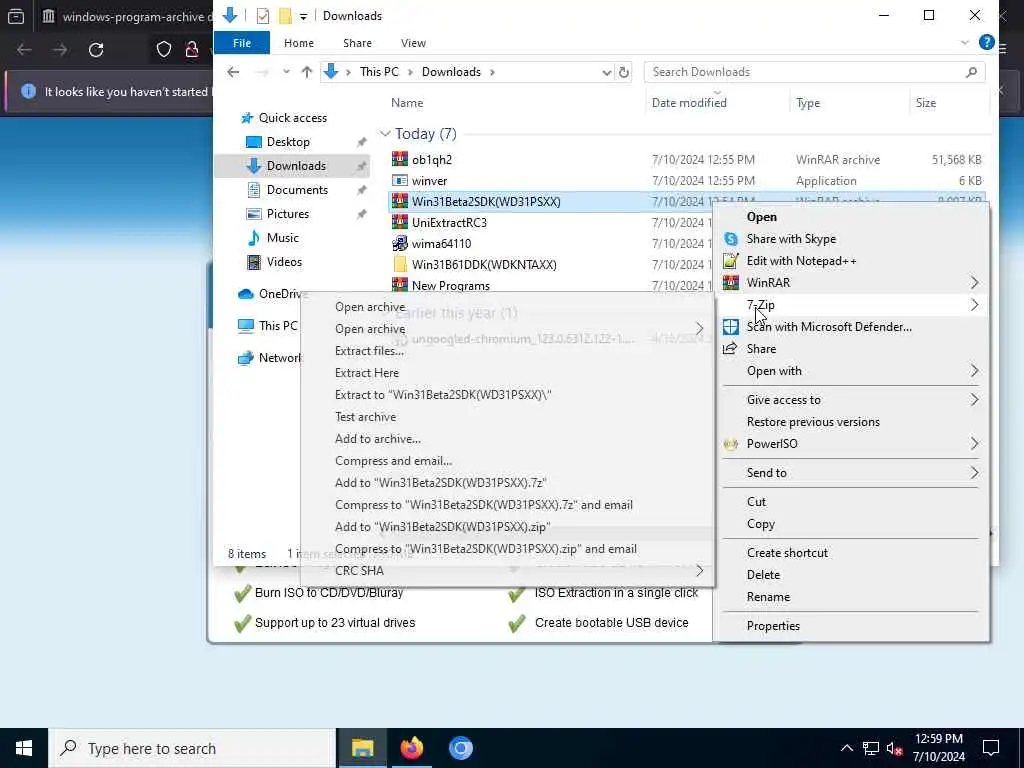This screenshot has height=768, width=1024.
Task: Reload the page in the browser window
Action: [96, 50]
